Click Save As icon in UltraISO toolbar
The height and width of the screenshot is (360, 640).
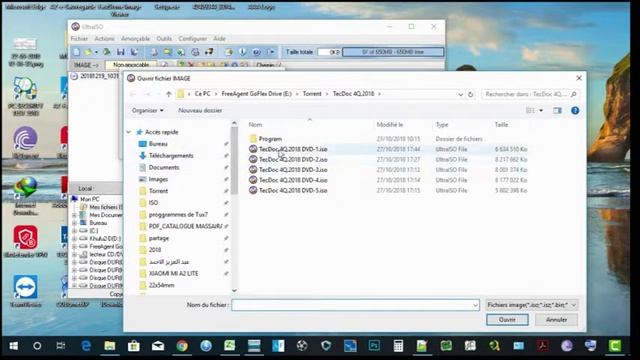click(134, 52)
